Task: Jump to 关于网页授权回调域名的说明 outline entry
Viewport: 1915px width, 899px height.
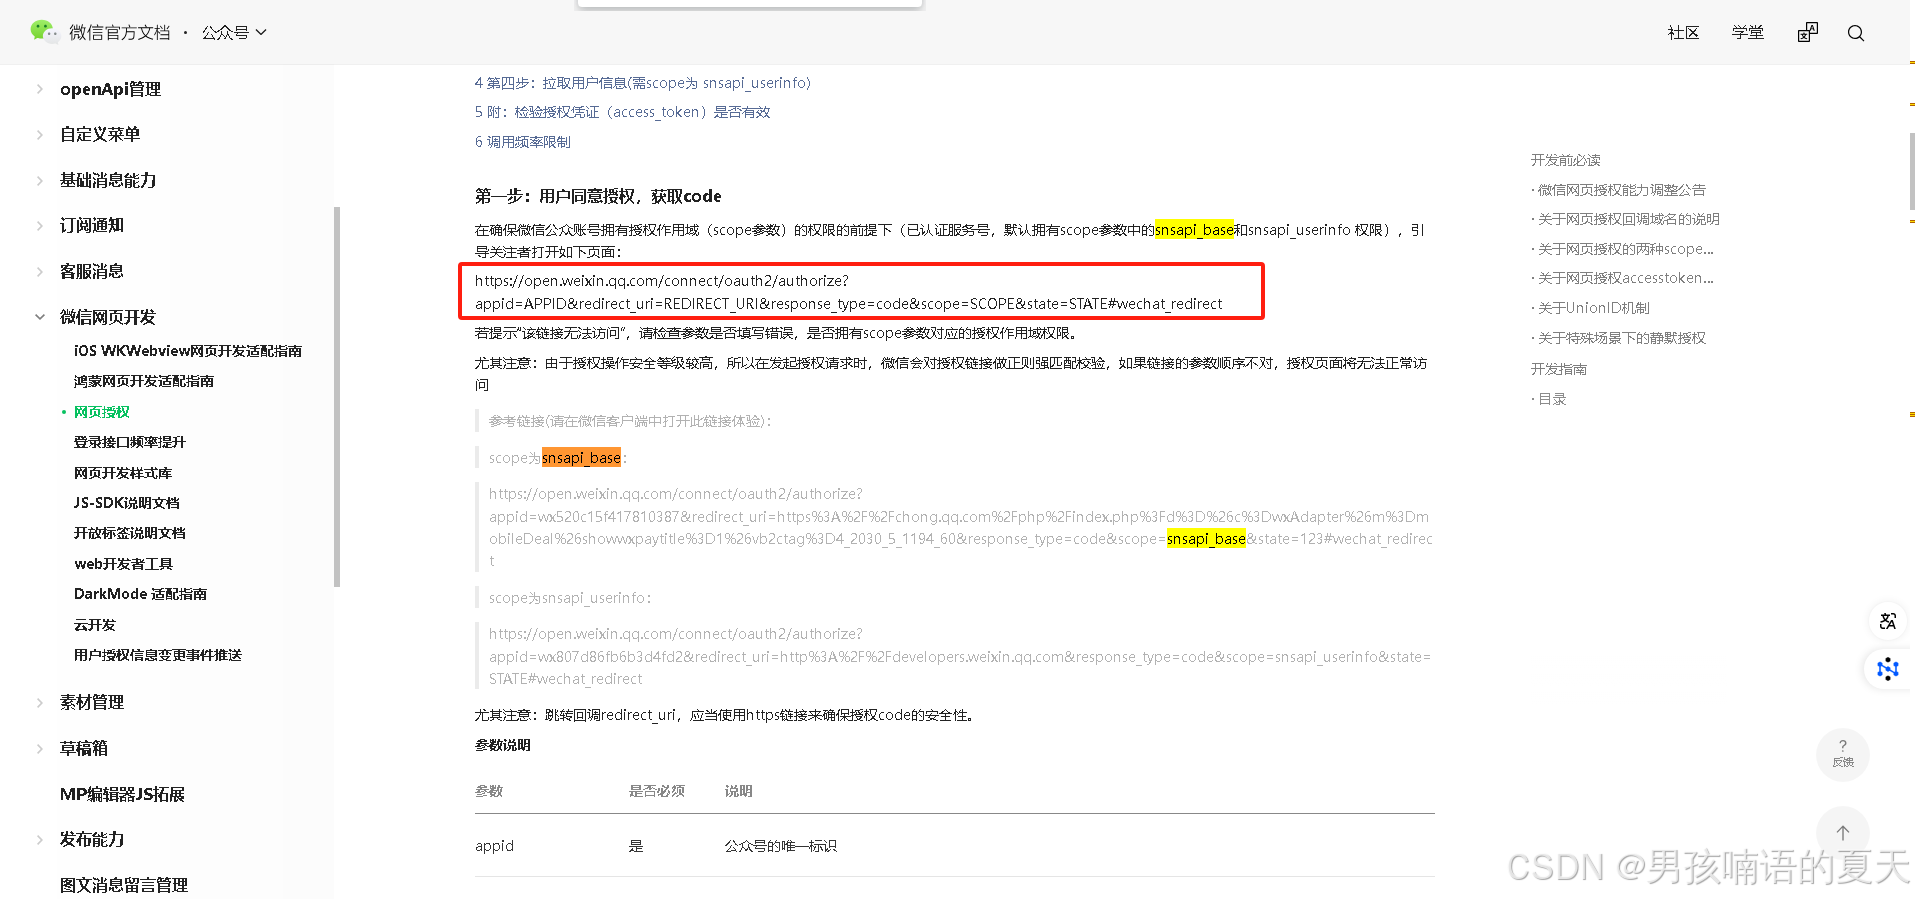Action: click(1628, 219)
